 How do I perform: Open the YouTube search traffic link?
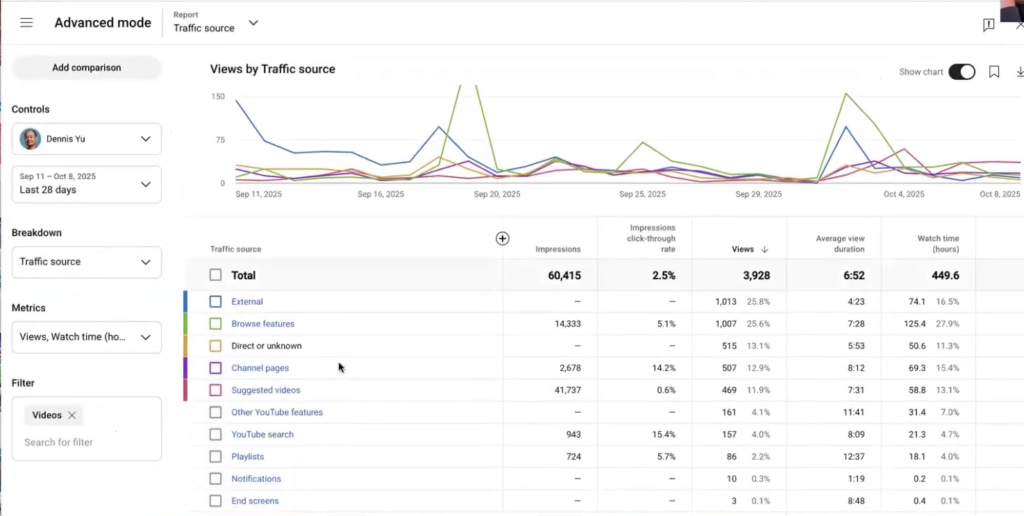(x=262, y=435)
